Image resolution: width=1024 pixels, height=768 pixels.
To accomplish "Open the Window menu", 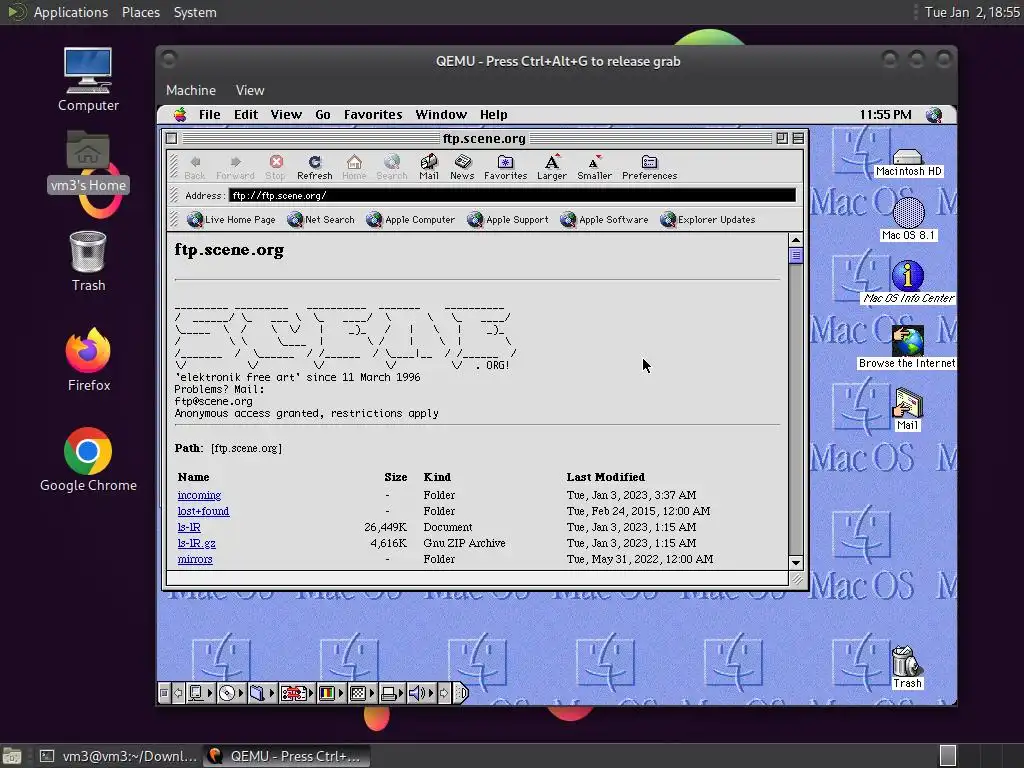I will [x=441, y=115].
